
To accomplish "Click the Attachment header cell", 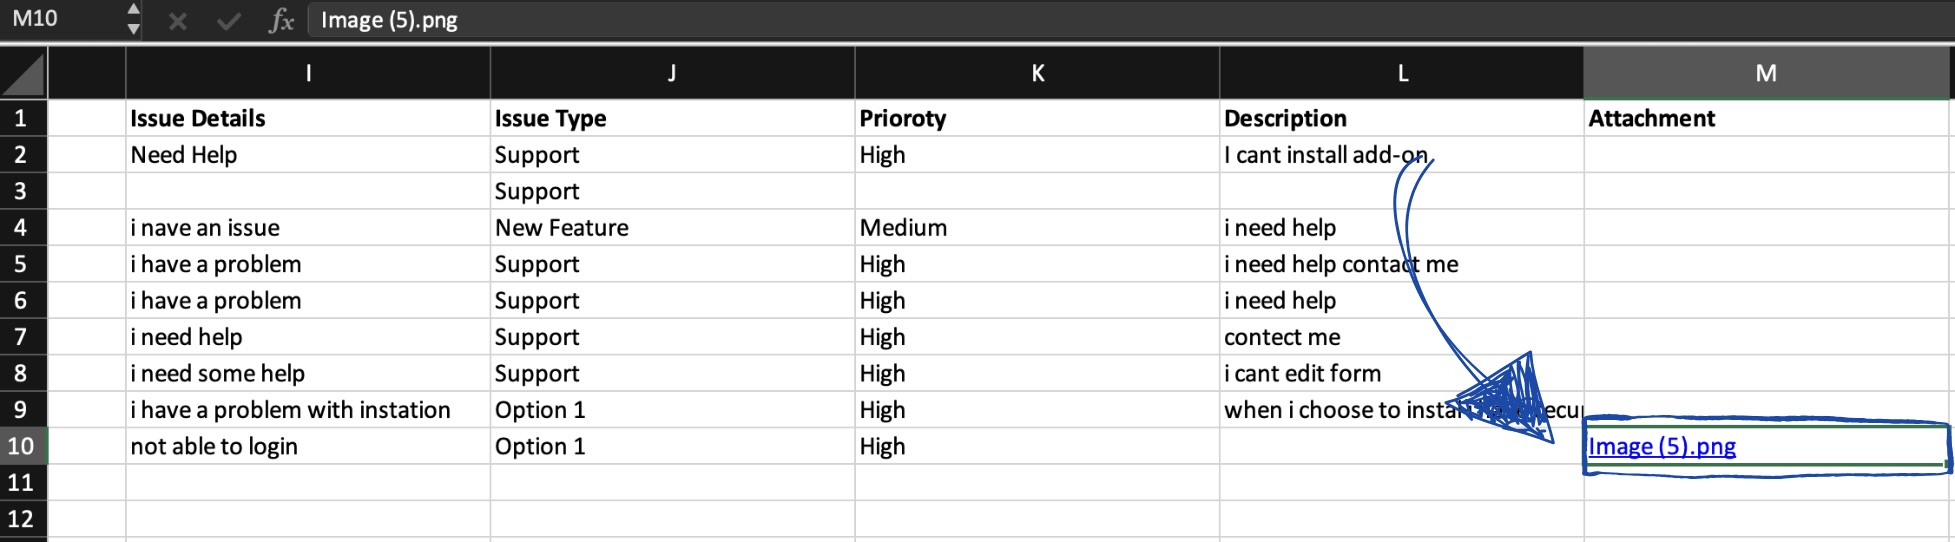I will coord(1766,119).
